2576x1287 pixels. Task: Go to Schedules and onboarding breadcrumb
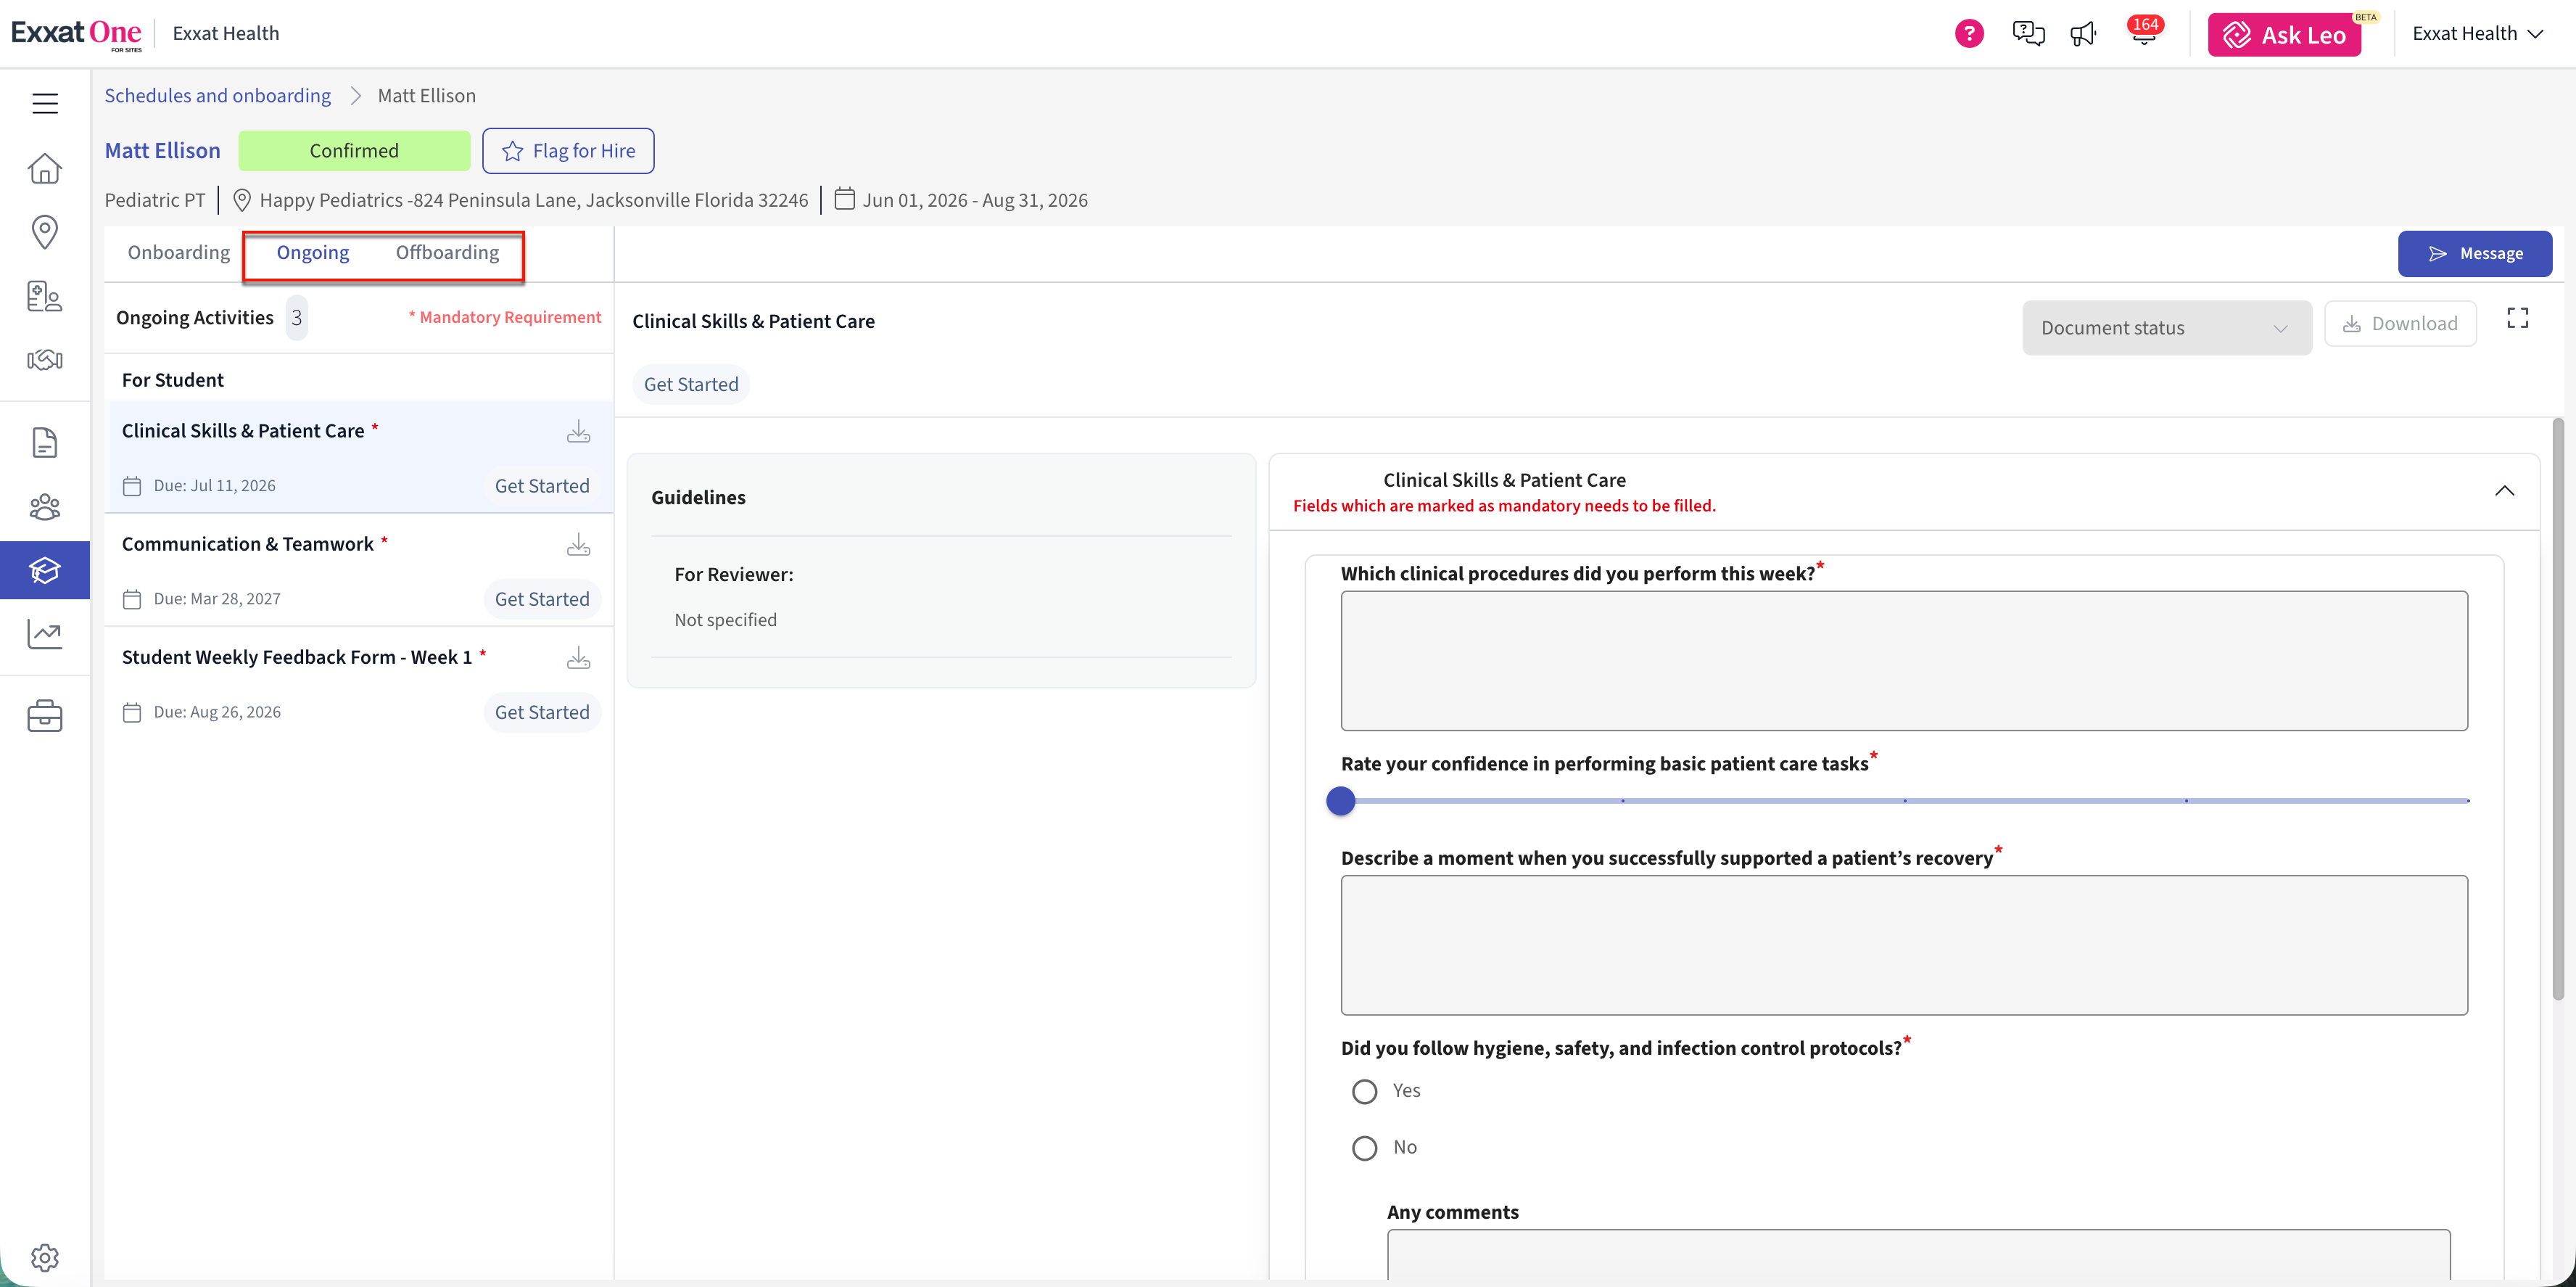tap(218, 95)
